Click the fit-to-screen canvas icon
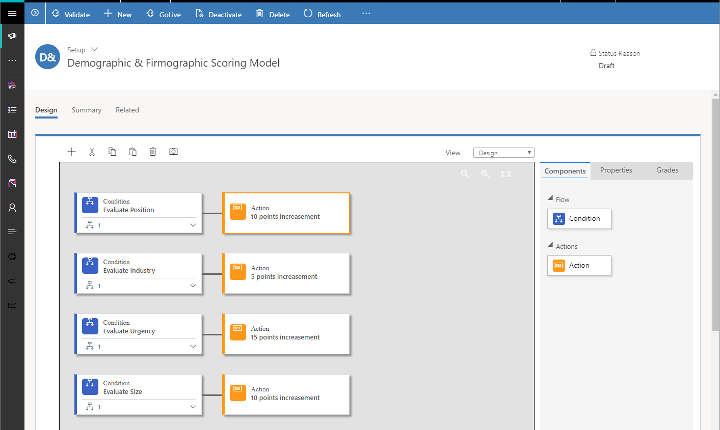The height and width of the screenshot is (430, 720). [505, 174]
